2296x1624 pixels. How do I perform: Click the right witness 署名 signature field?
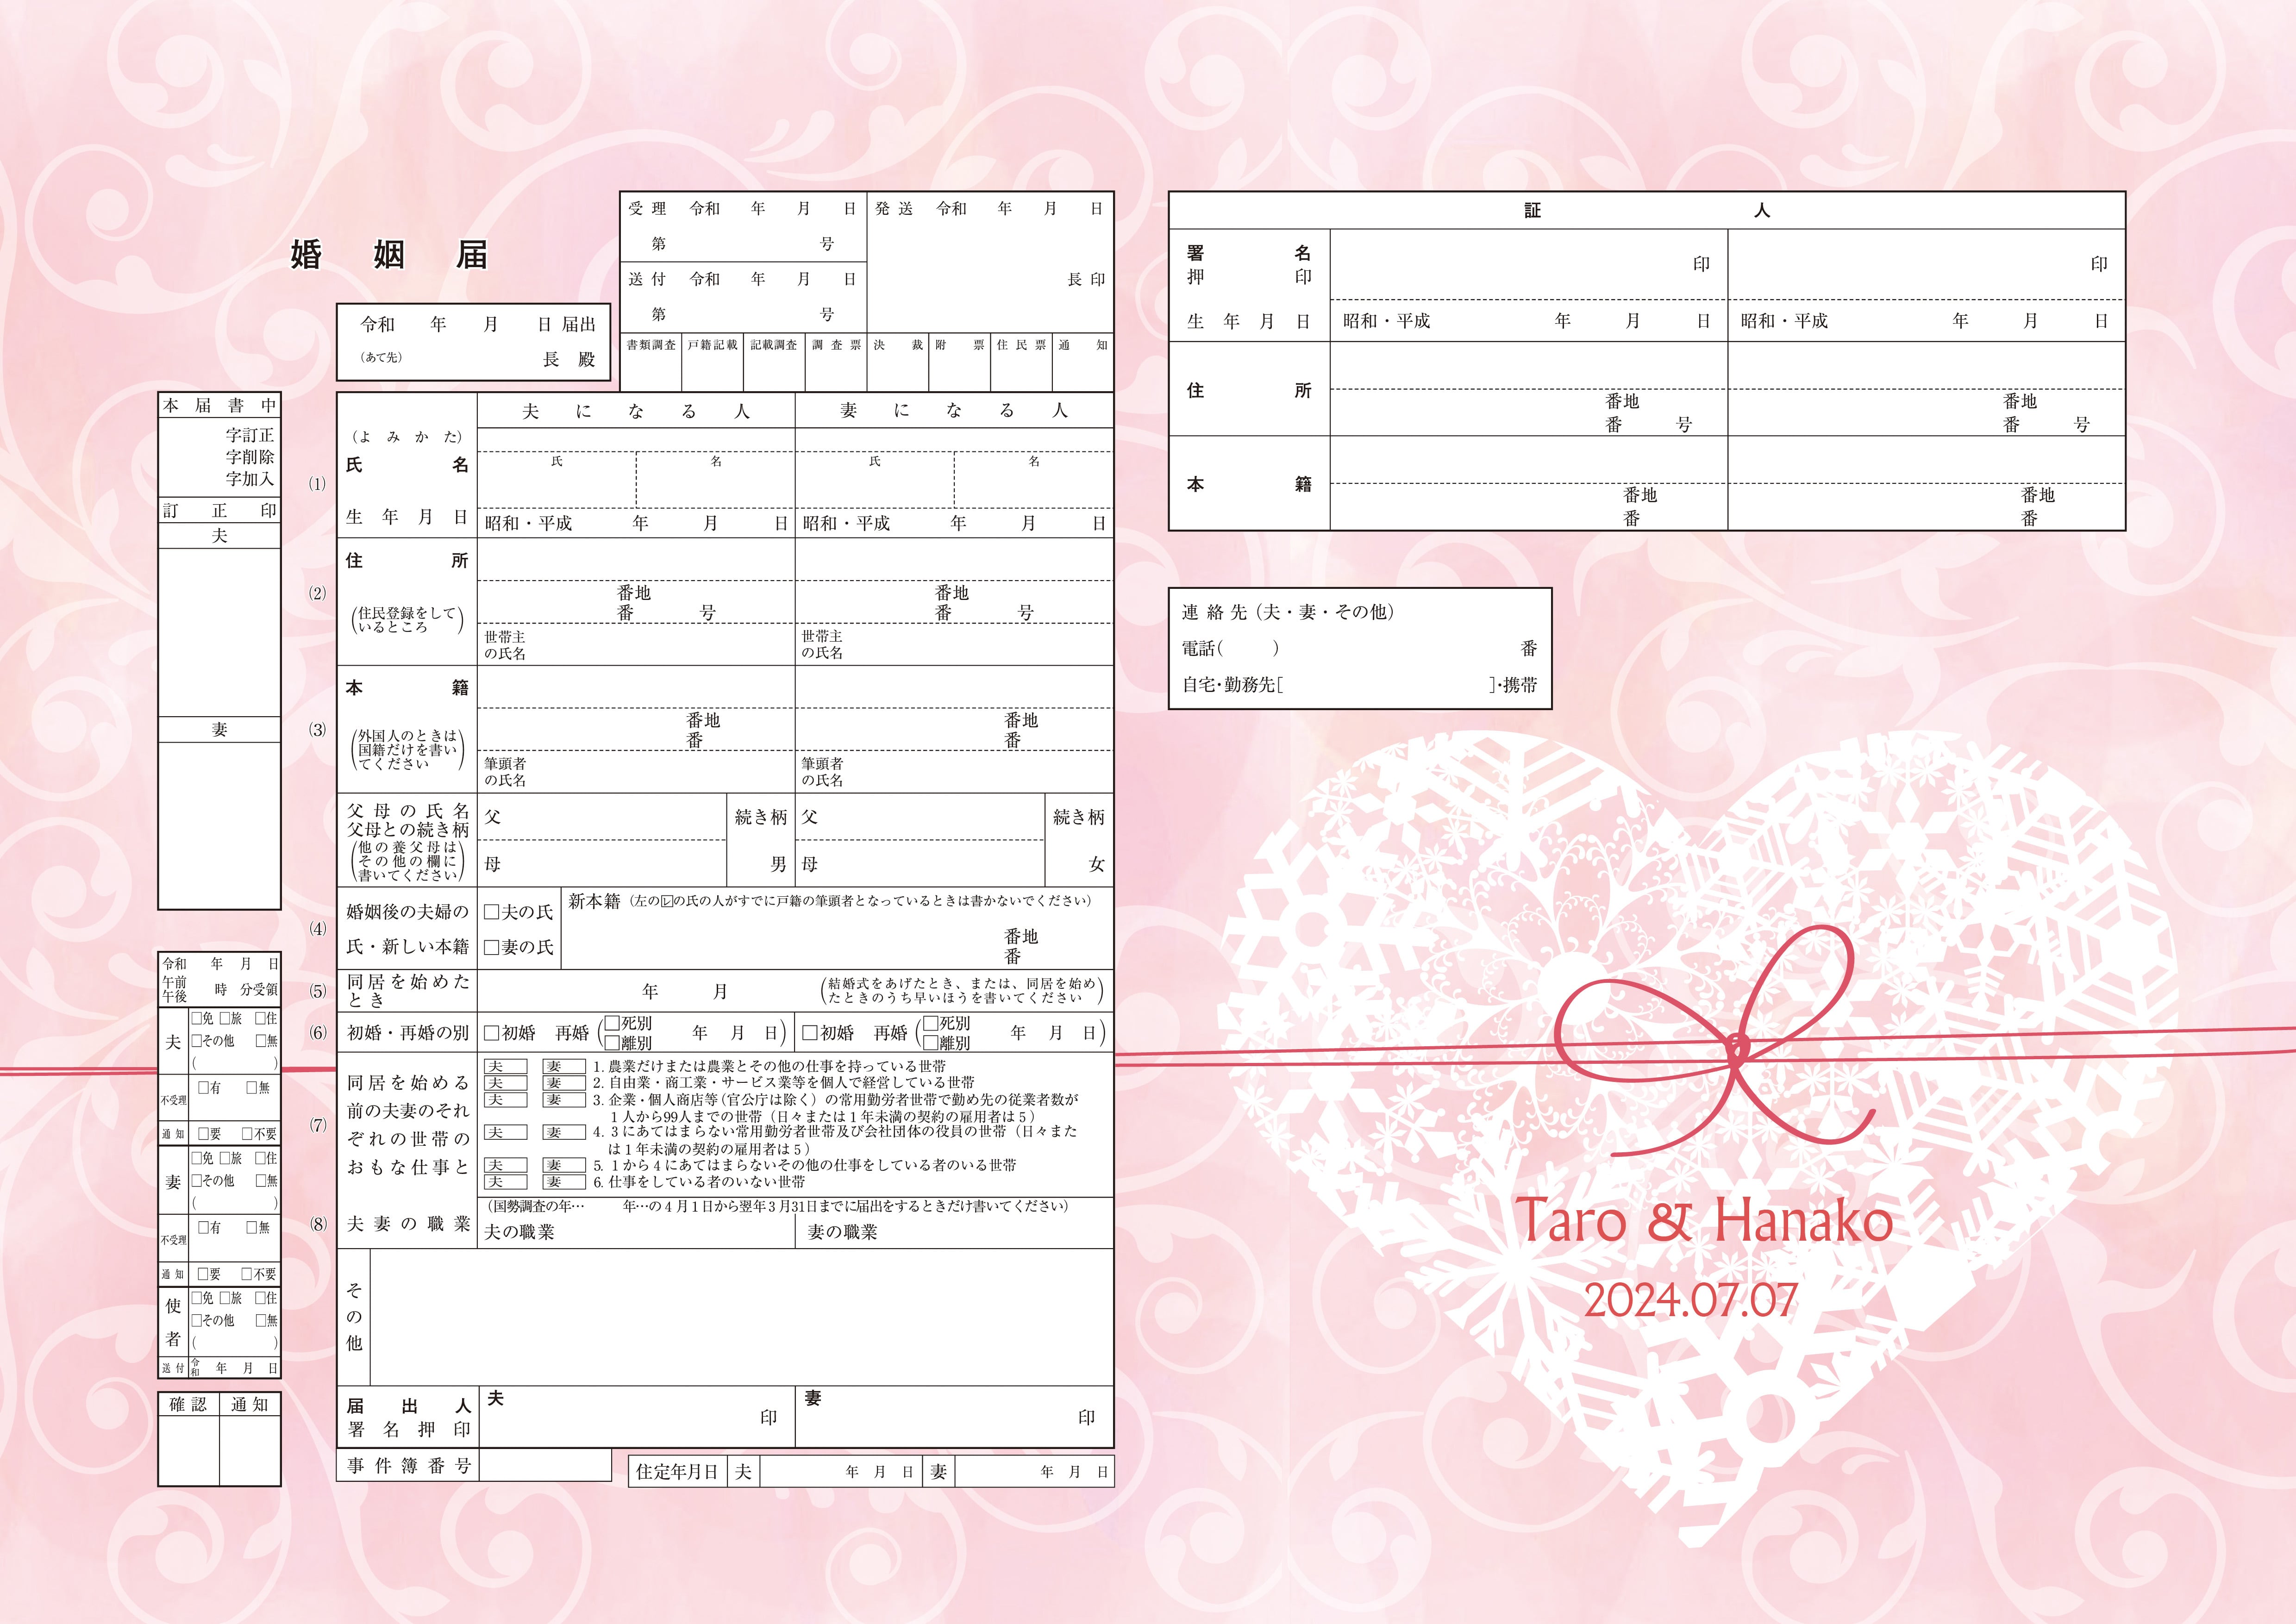[1926, 265]
